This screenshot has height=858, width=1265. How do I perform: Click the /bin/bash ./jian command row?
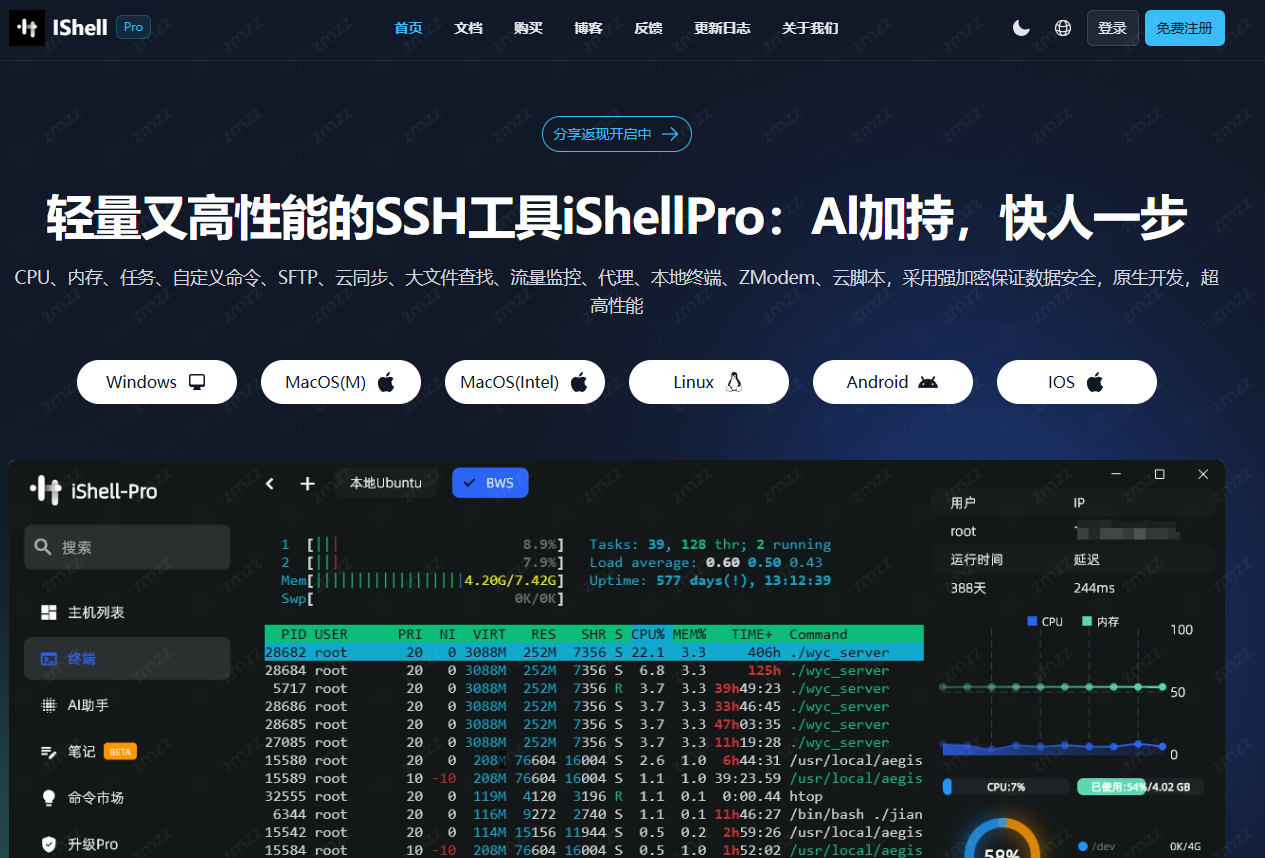pos(594,814)
